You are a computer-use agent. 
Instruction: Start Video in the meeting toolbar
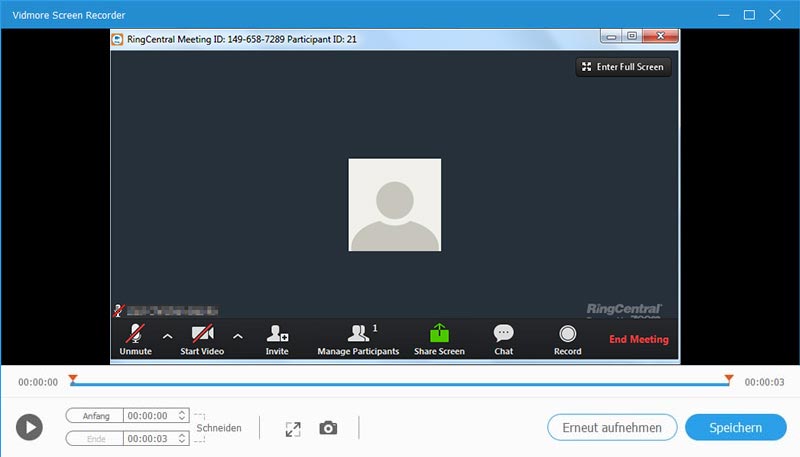(203, 339)
